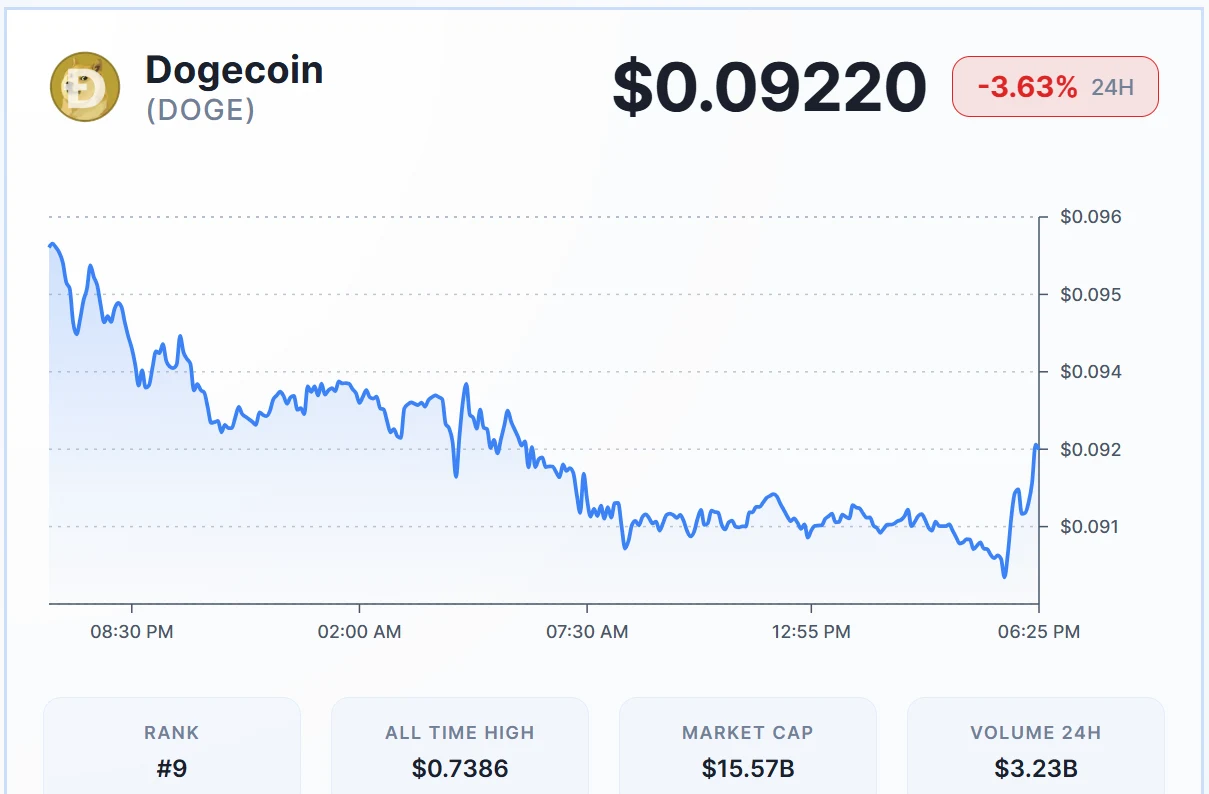Open the Volume 24H stat card
1209x794 pixels.
[1035, 748]
